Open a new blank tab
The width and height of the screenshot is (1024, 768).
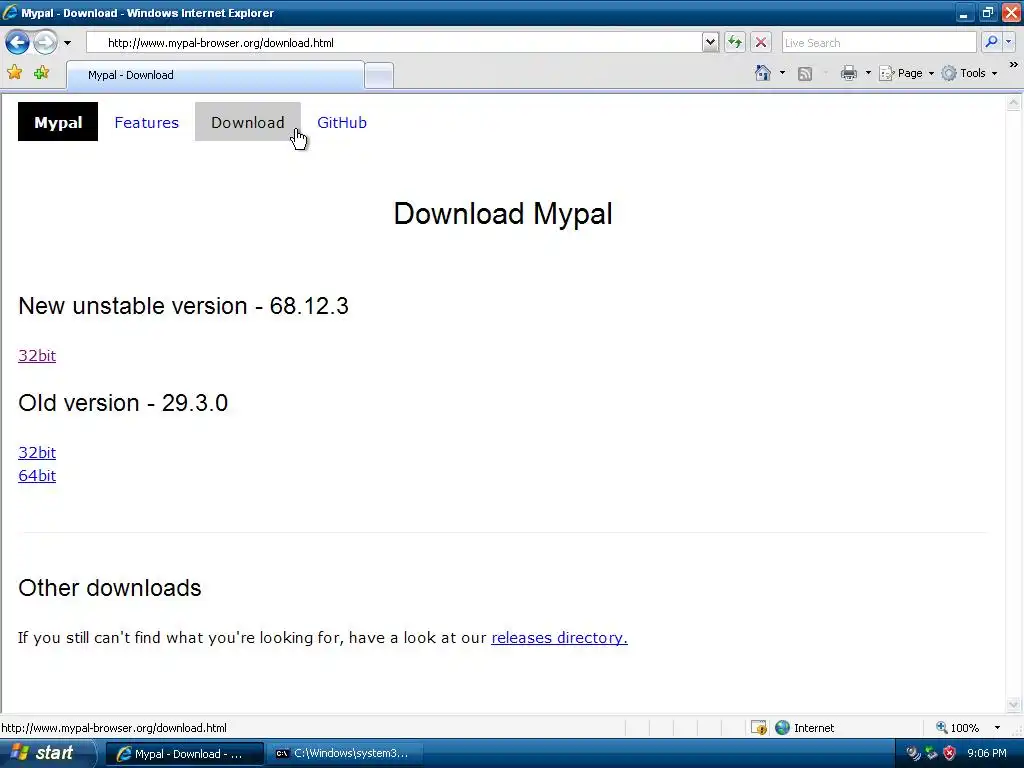(379, 76)
